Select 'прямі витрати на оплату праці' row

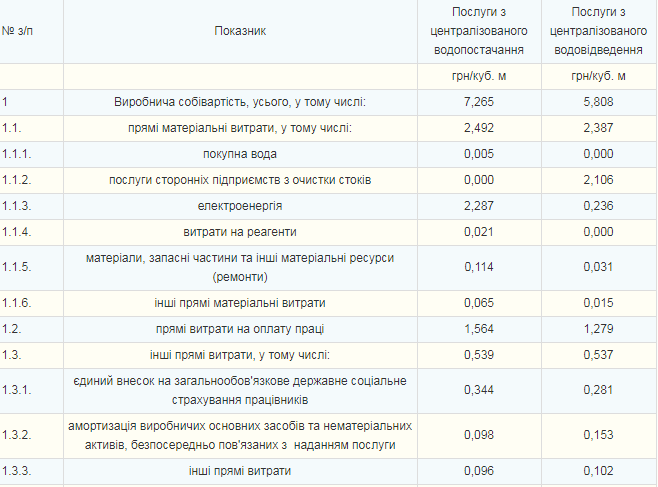click(240, 329)
